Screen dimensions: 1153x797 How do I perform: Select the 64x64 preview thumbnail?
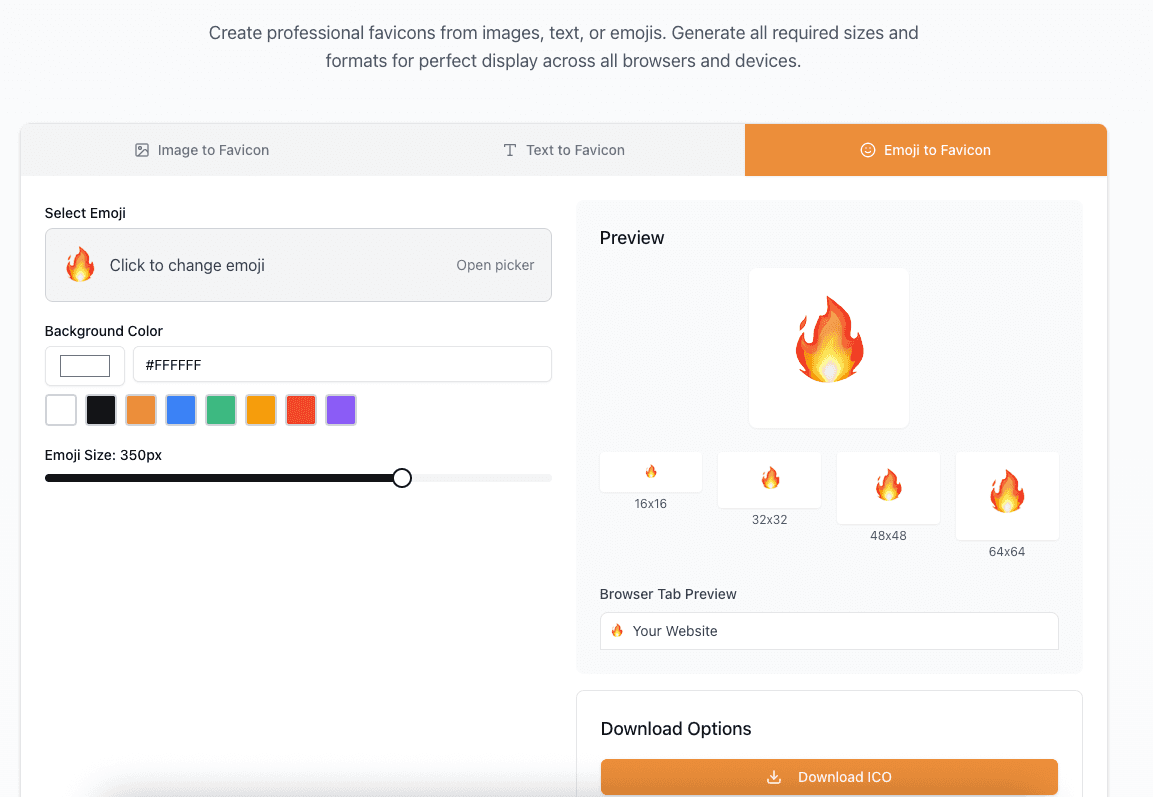point(1007,496)
